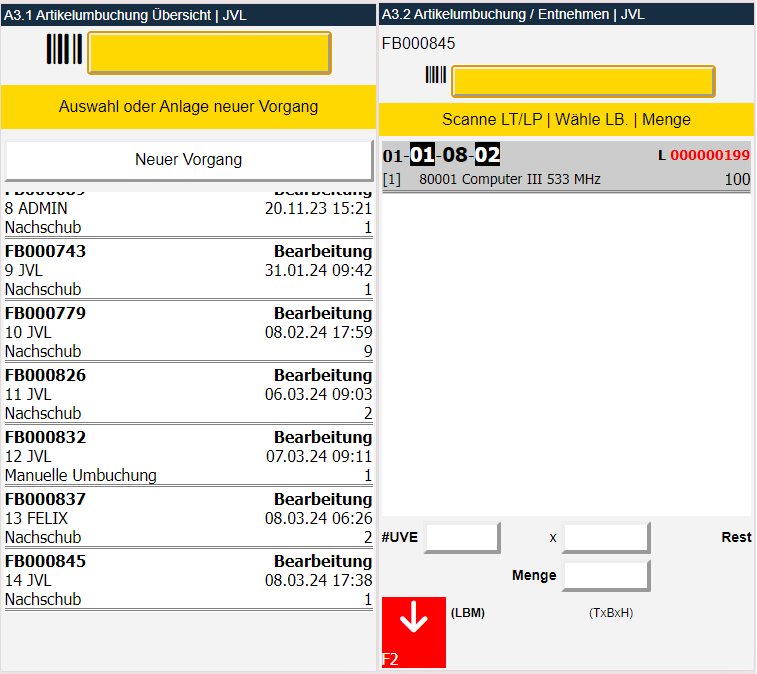
Task: Click the barcode icon beside the FB000845 scan field
Action: (436, 76)
